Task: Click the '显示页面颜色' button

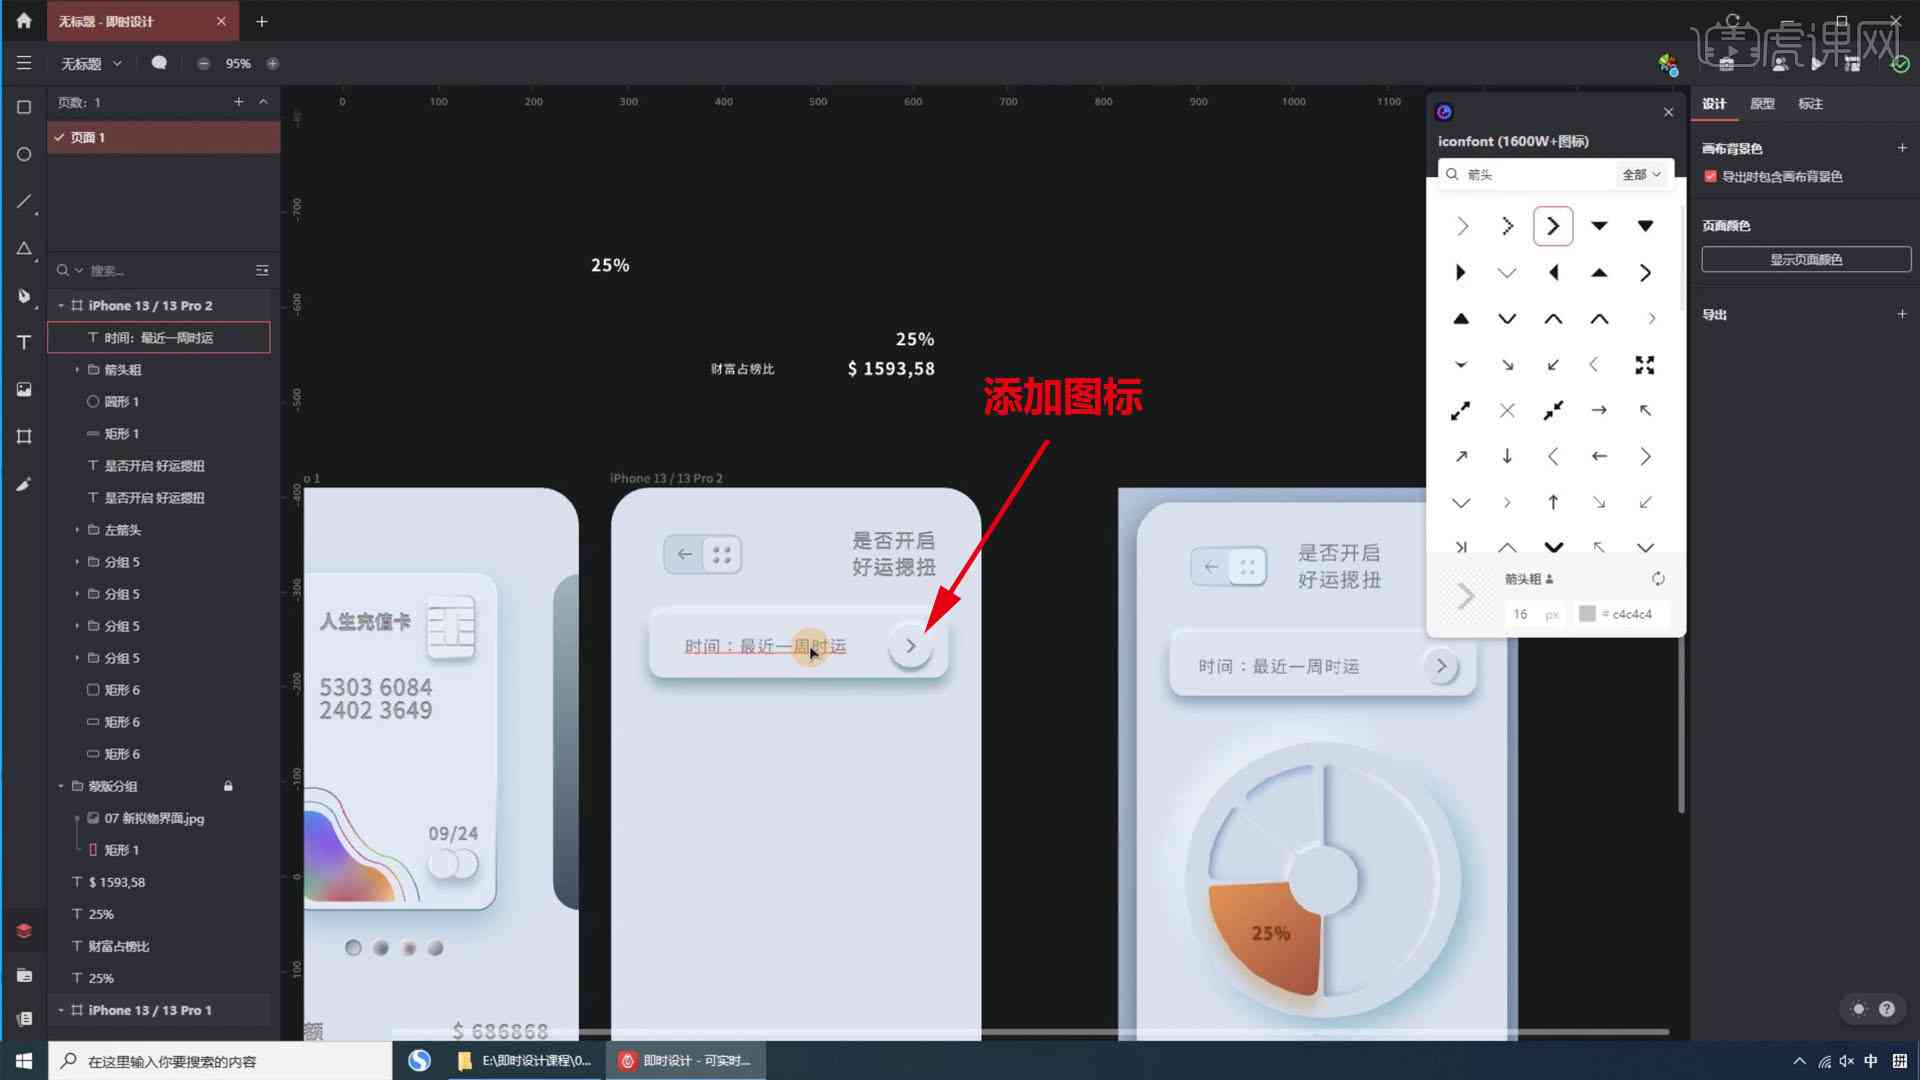Action: [x=1803, y=258]
